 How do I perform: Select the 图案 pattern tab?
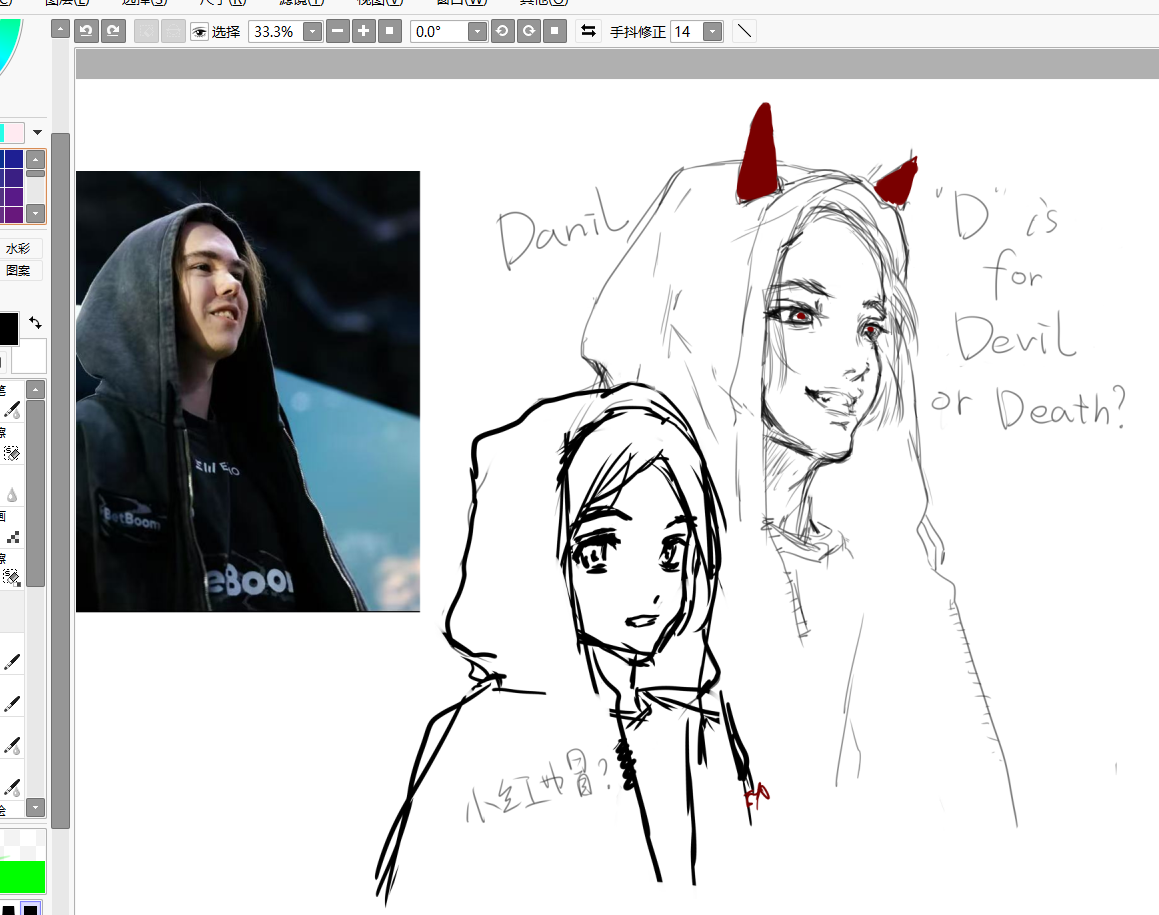click(18, 270)
